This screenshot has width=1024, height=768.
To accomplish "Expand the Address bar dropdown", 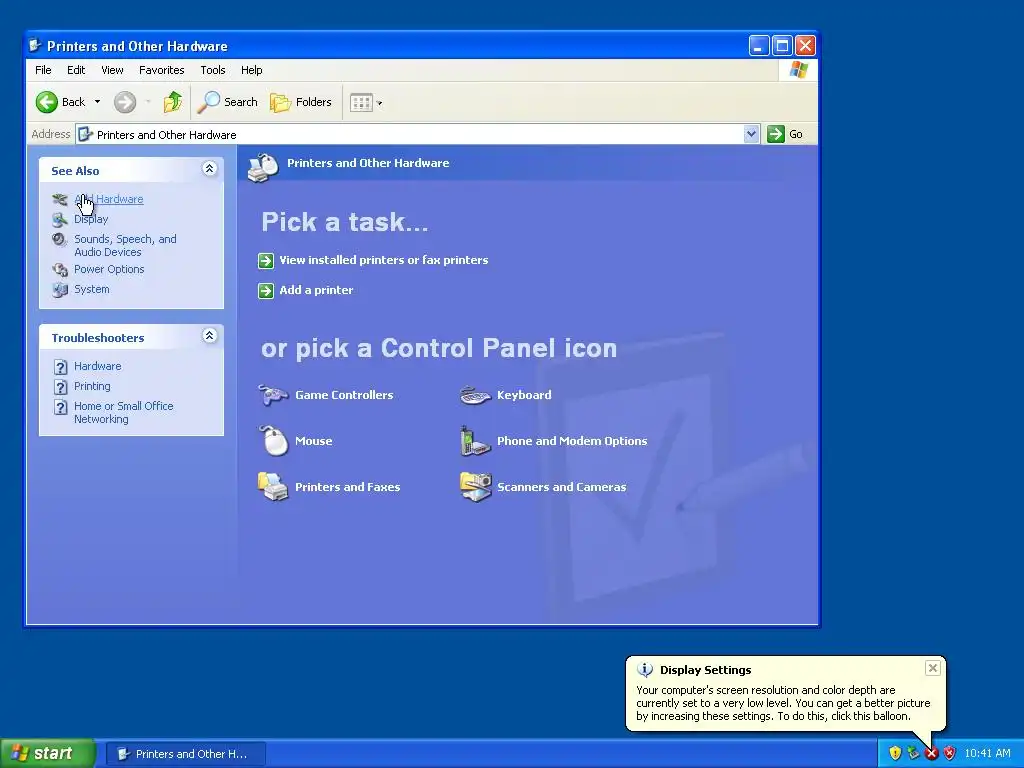I will pyautogui.click(x=751, y=134).
